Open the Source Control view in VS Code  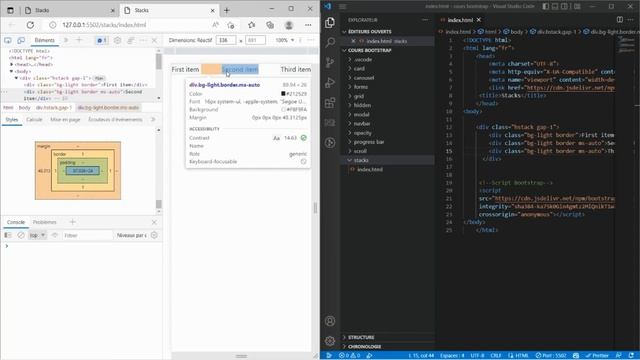pos(330,62)
